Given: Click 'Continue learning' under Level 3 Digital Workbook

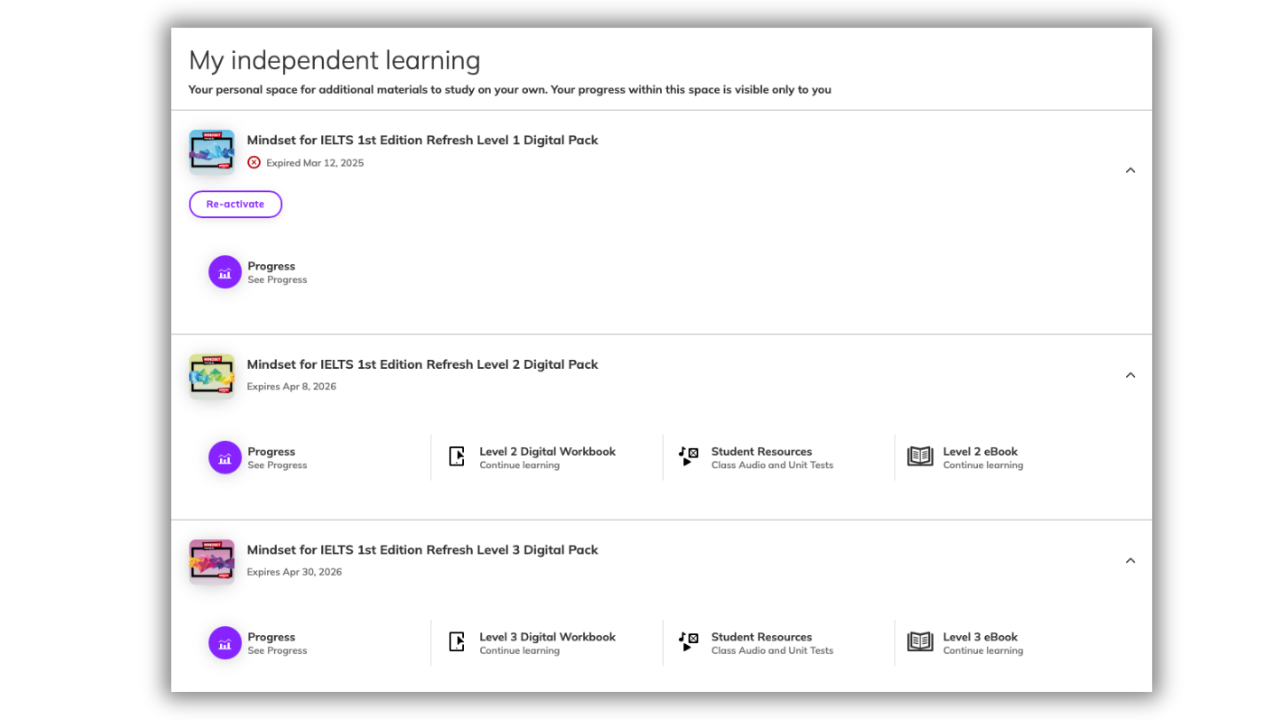Looking at the screenshot, I should 519,651.
